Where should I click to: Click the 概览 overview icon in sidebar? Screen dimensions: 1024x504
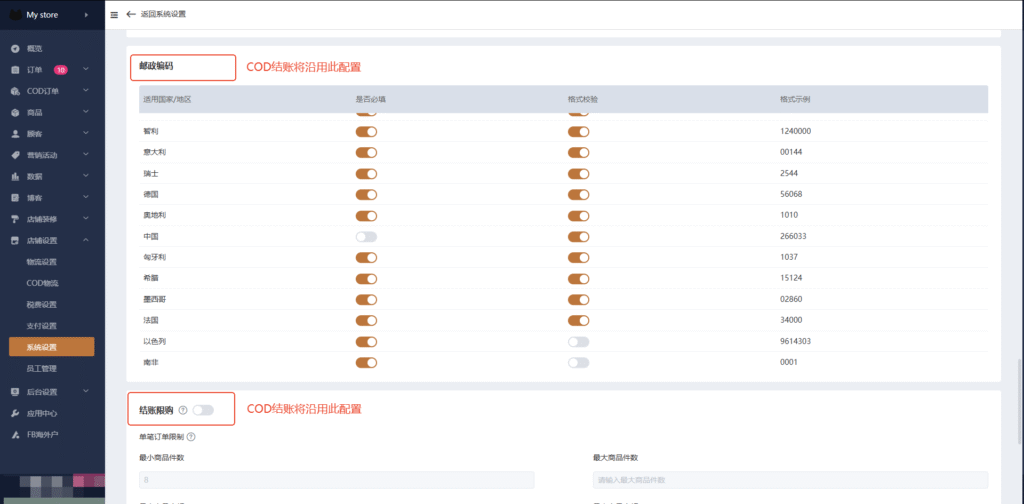(x=15, y=48)
